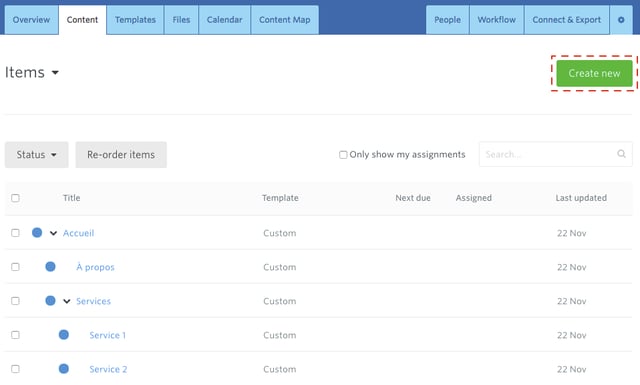The image size is (640, 385).
Task: Open the Services item link
Action: point(93,301)
